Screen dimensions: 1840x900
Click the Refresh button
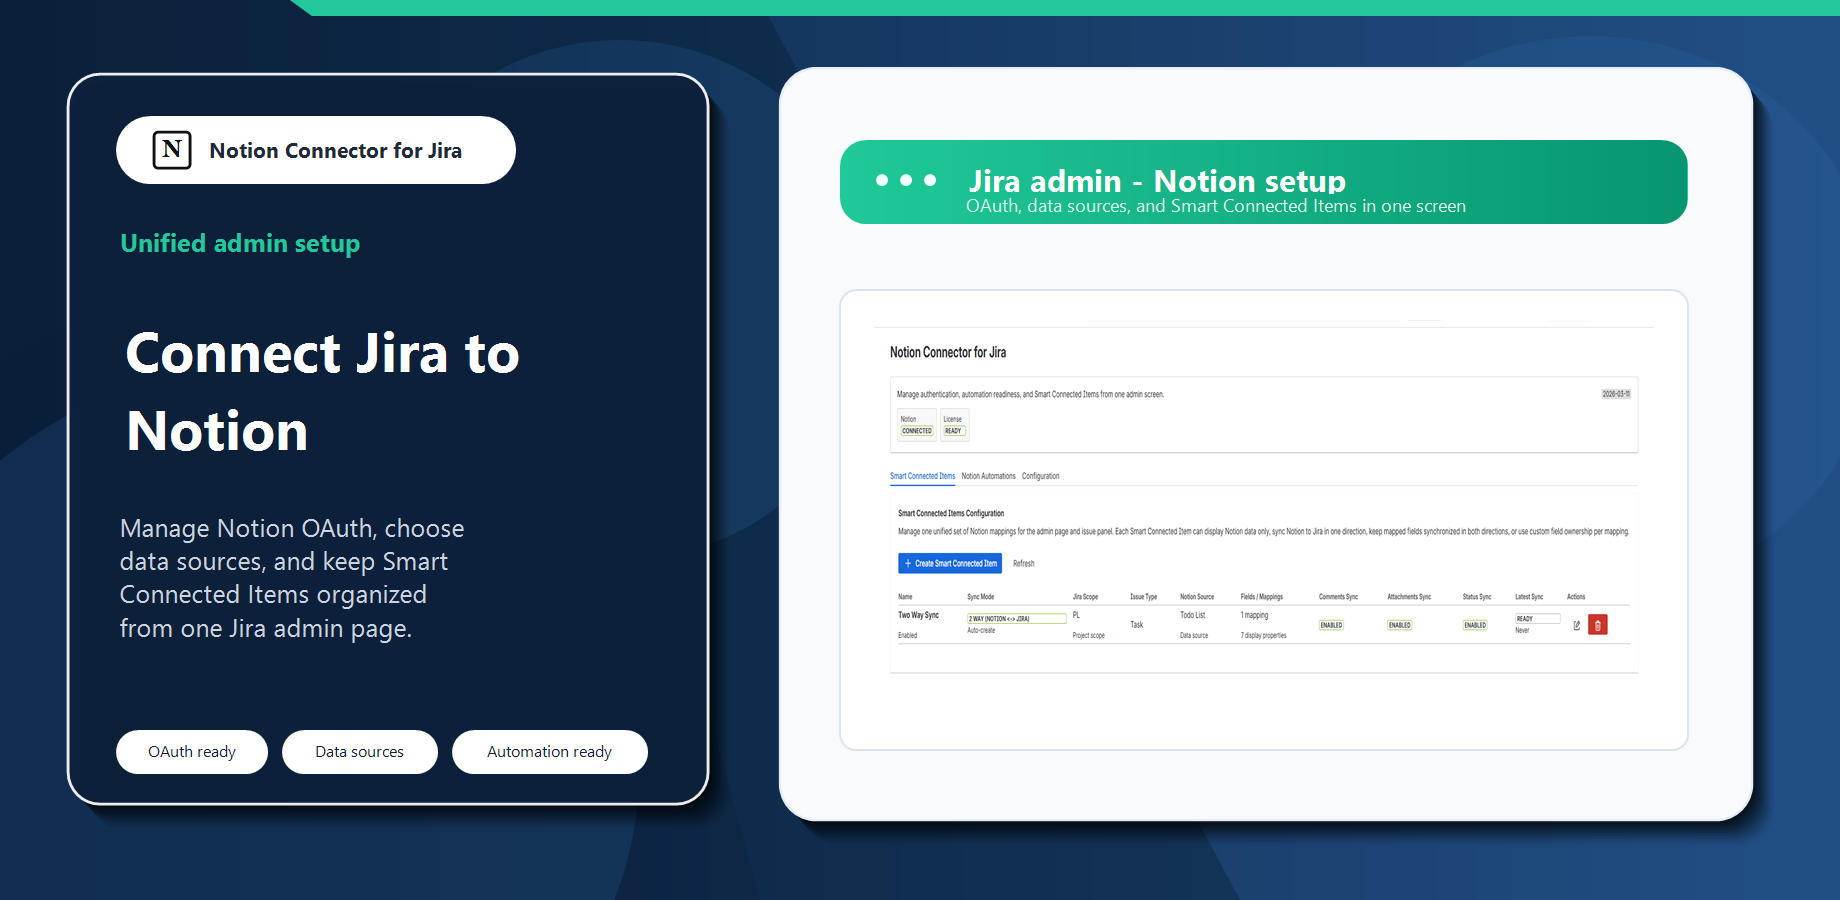[1024, 564]
